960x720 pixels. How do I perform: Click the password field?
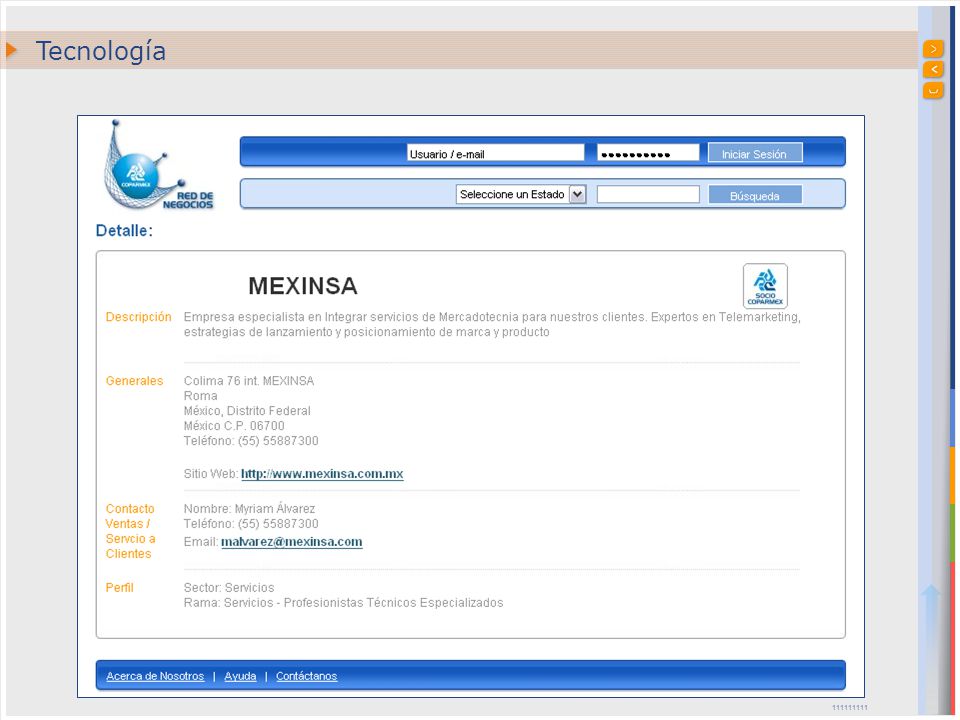[x=648, y=153]
